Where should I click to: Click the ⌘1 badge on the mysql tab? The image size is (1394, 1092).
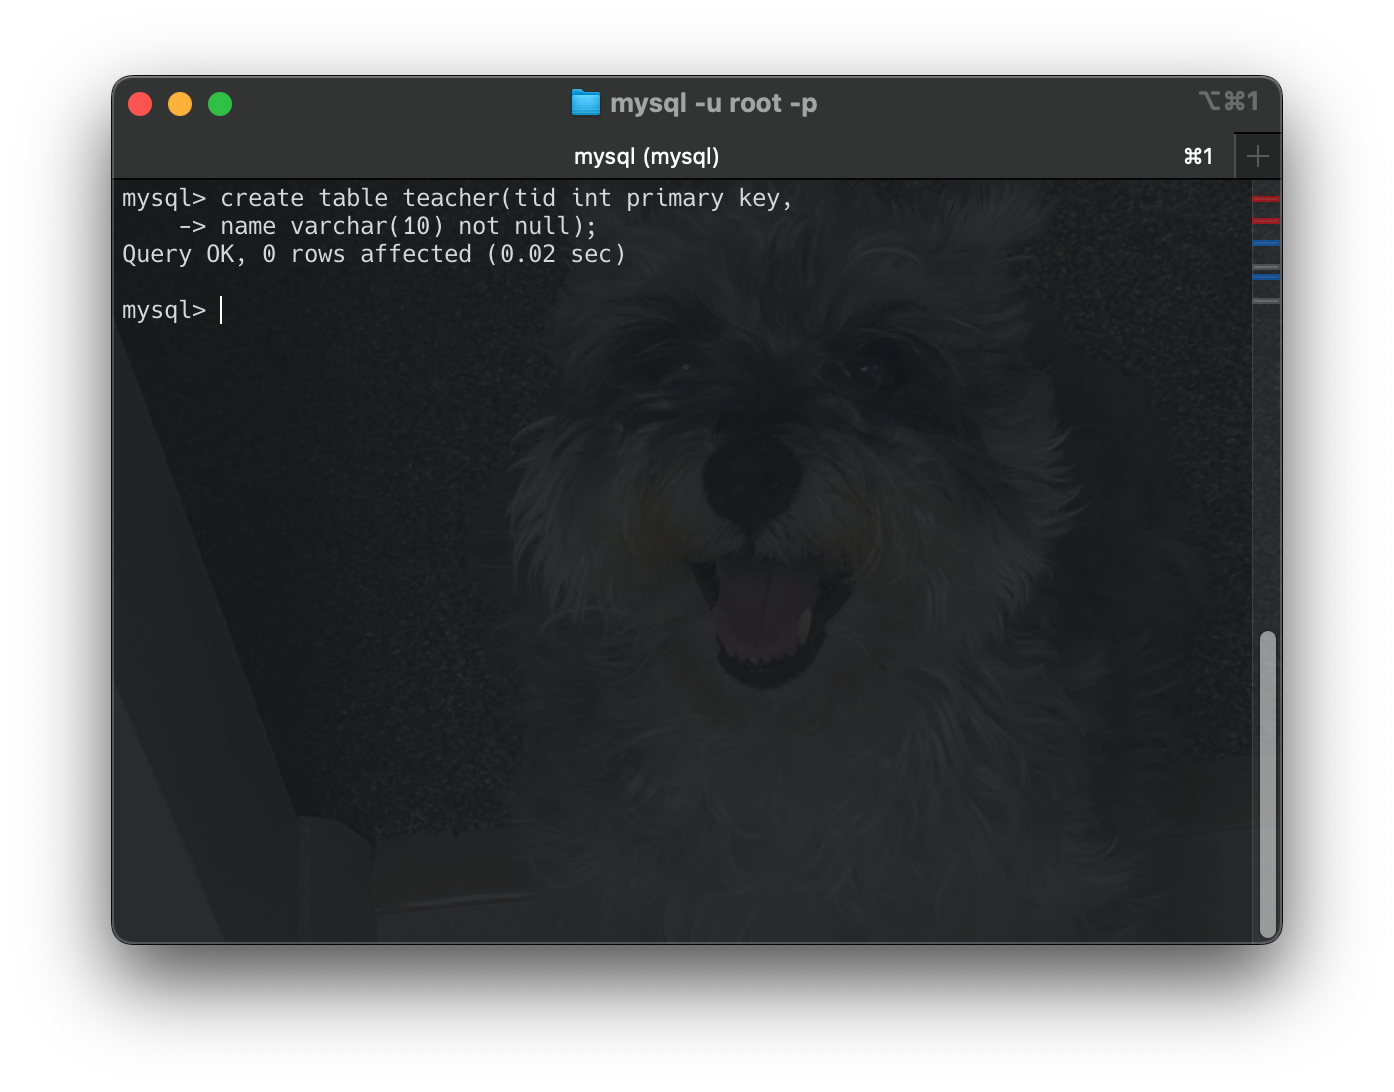coord(1197,156)
